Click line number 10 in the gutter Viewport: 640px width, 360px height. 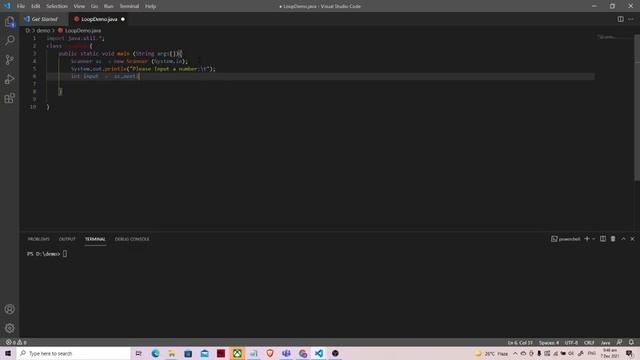(33, 107)
